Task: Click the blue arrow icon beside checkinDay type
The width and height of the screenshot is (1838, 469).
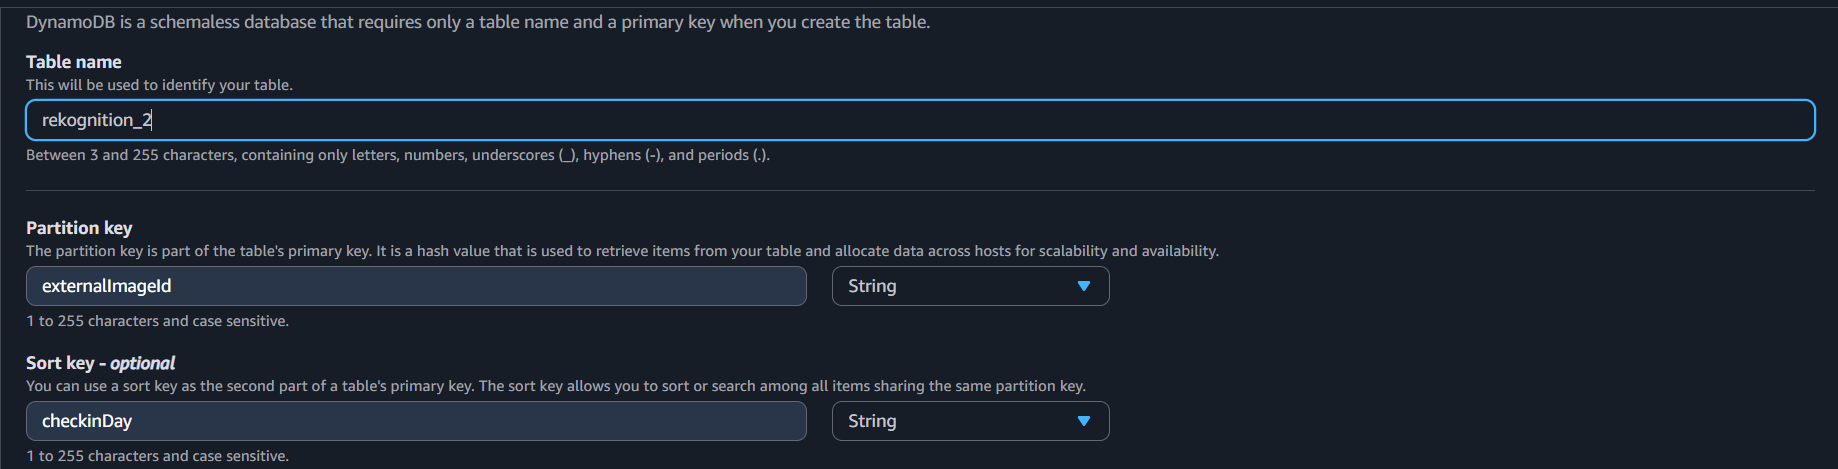Action: (x=1083, y=421)
